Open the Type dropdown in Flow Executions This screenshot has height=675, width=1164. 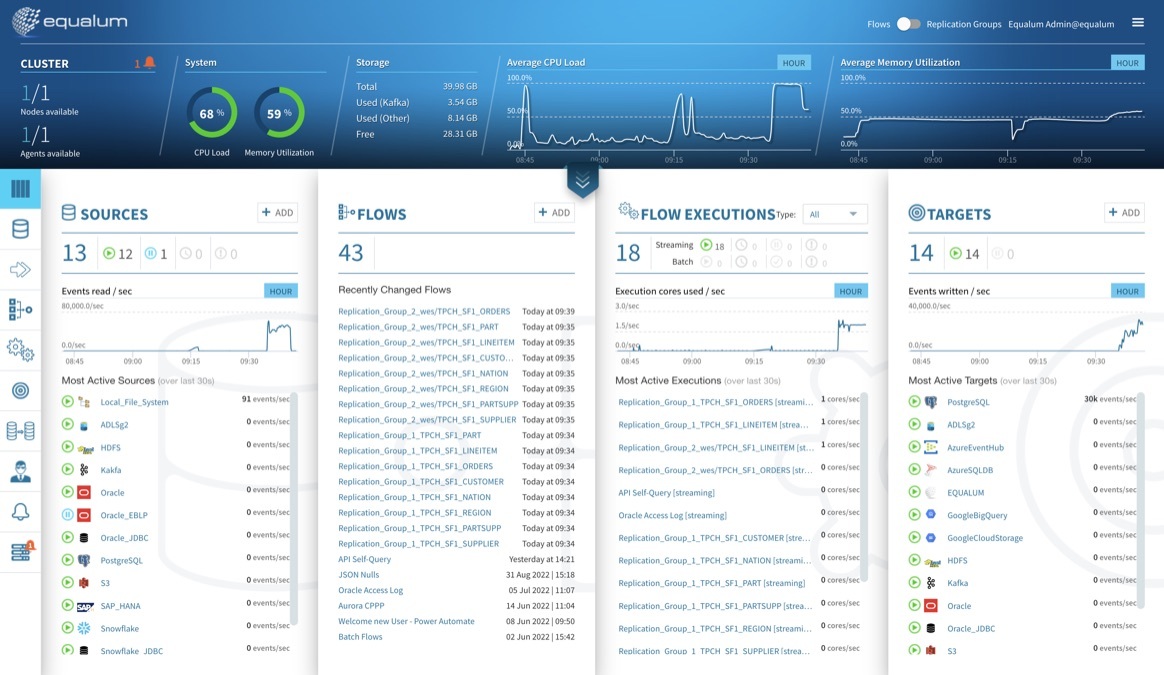point(835,213)
